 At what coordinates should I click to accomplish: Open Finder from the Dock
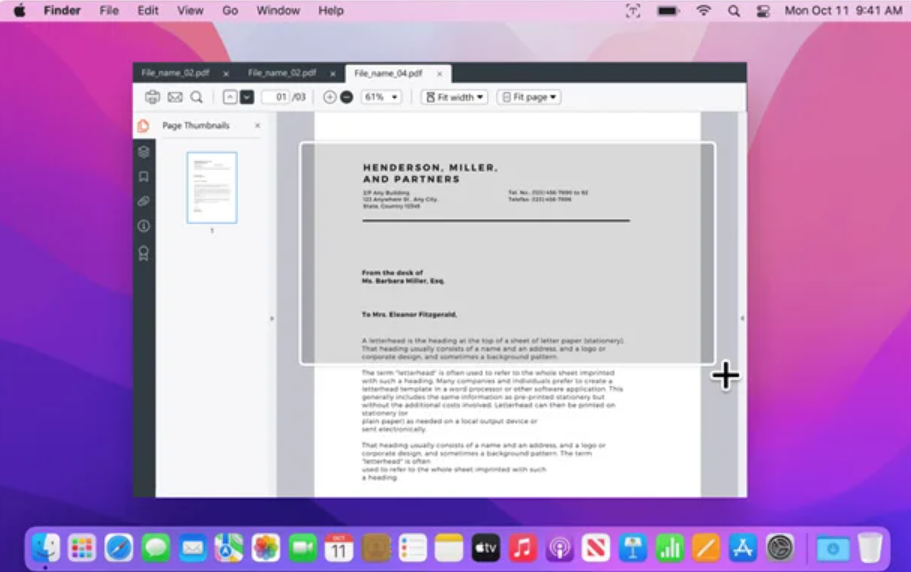point(45,548)
